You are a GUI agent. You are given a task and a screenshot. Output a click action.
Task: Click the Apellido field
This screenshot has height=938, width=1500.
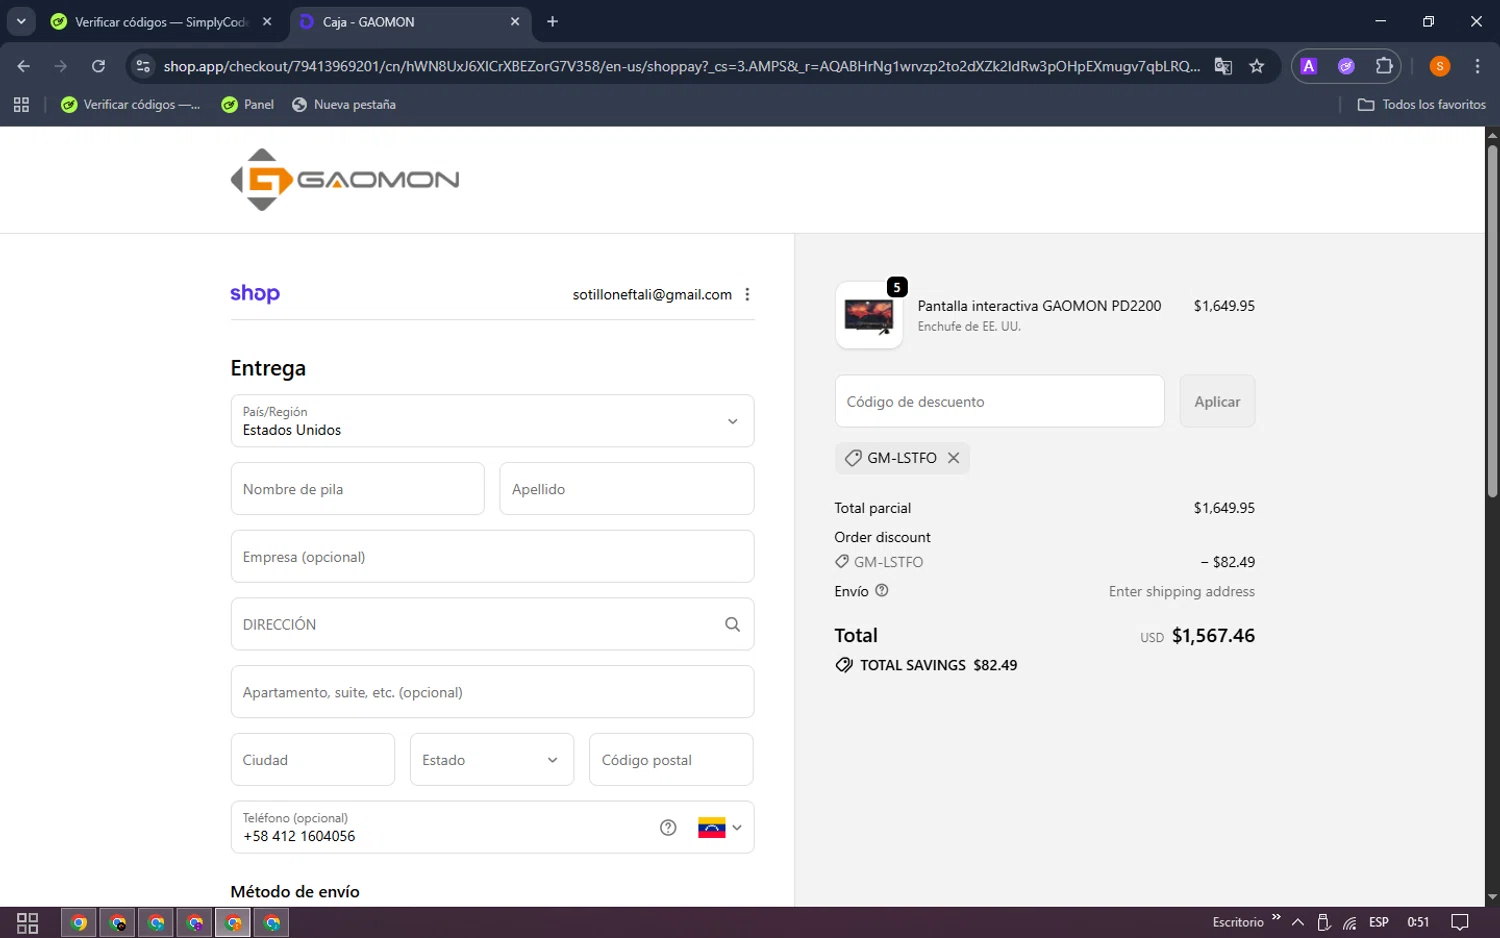(627, 489)
